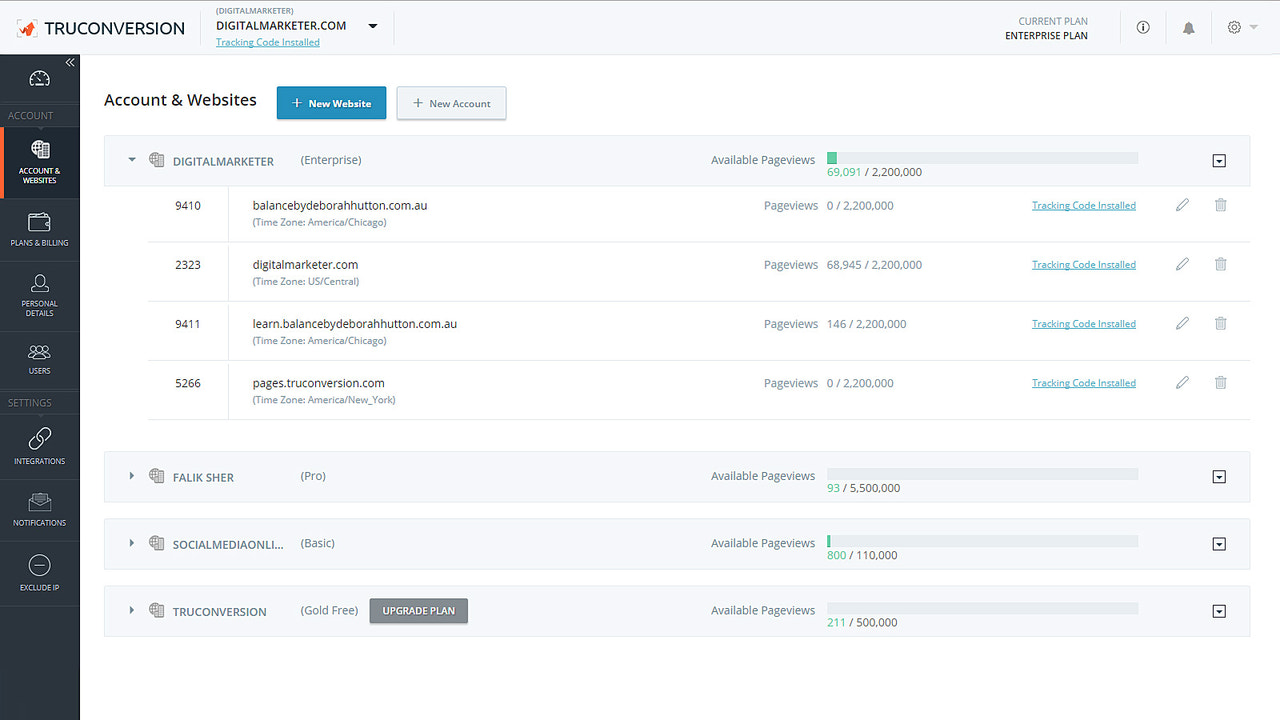Open tracking code link for balancebydeborahhutton.com.au
This screenshot has width=1280, height=720.
point(1084,206)
